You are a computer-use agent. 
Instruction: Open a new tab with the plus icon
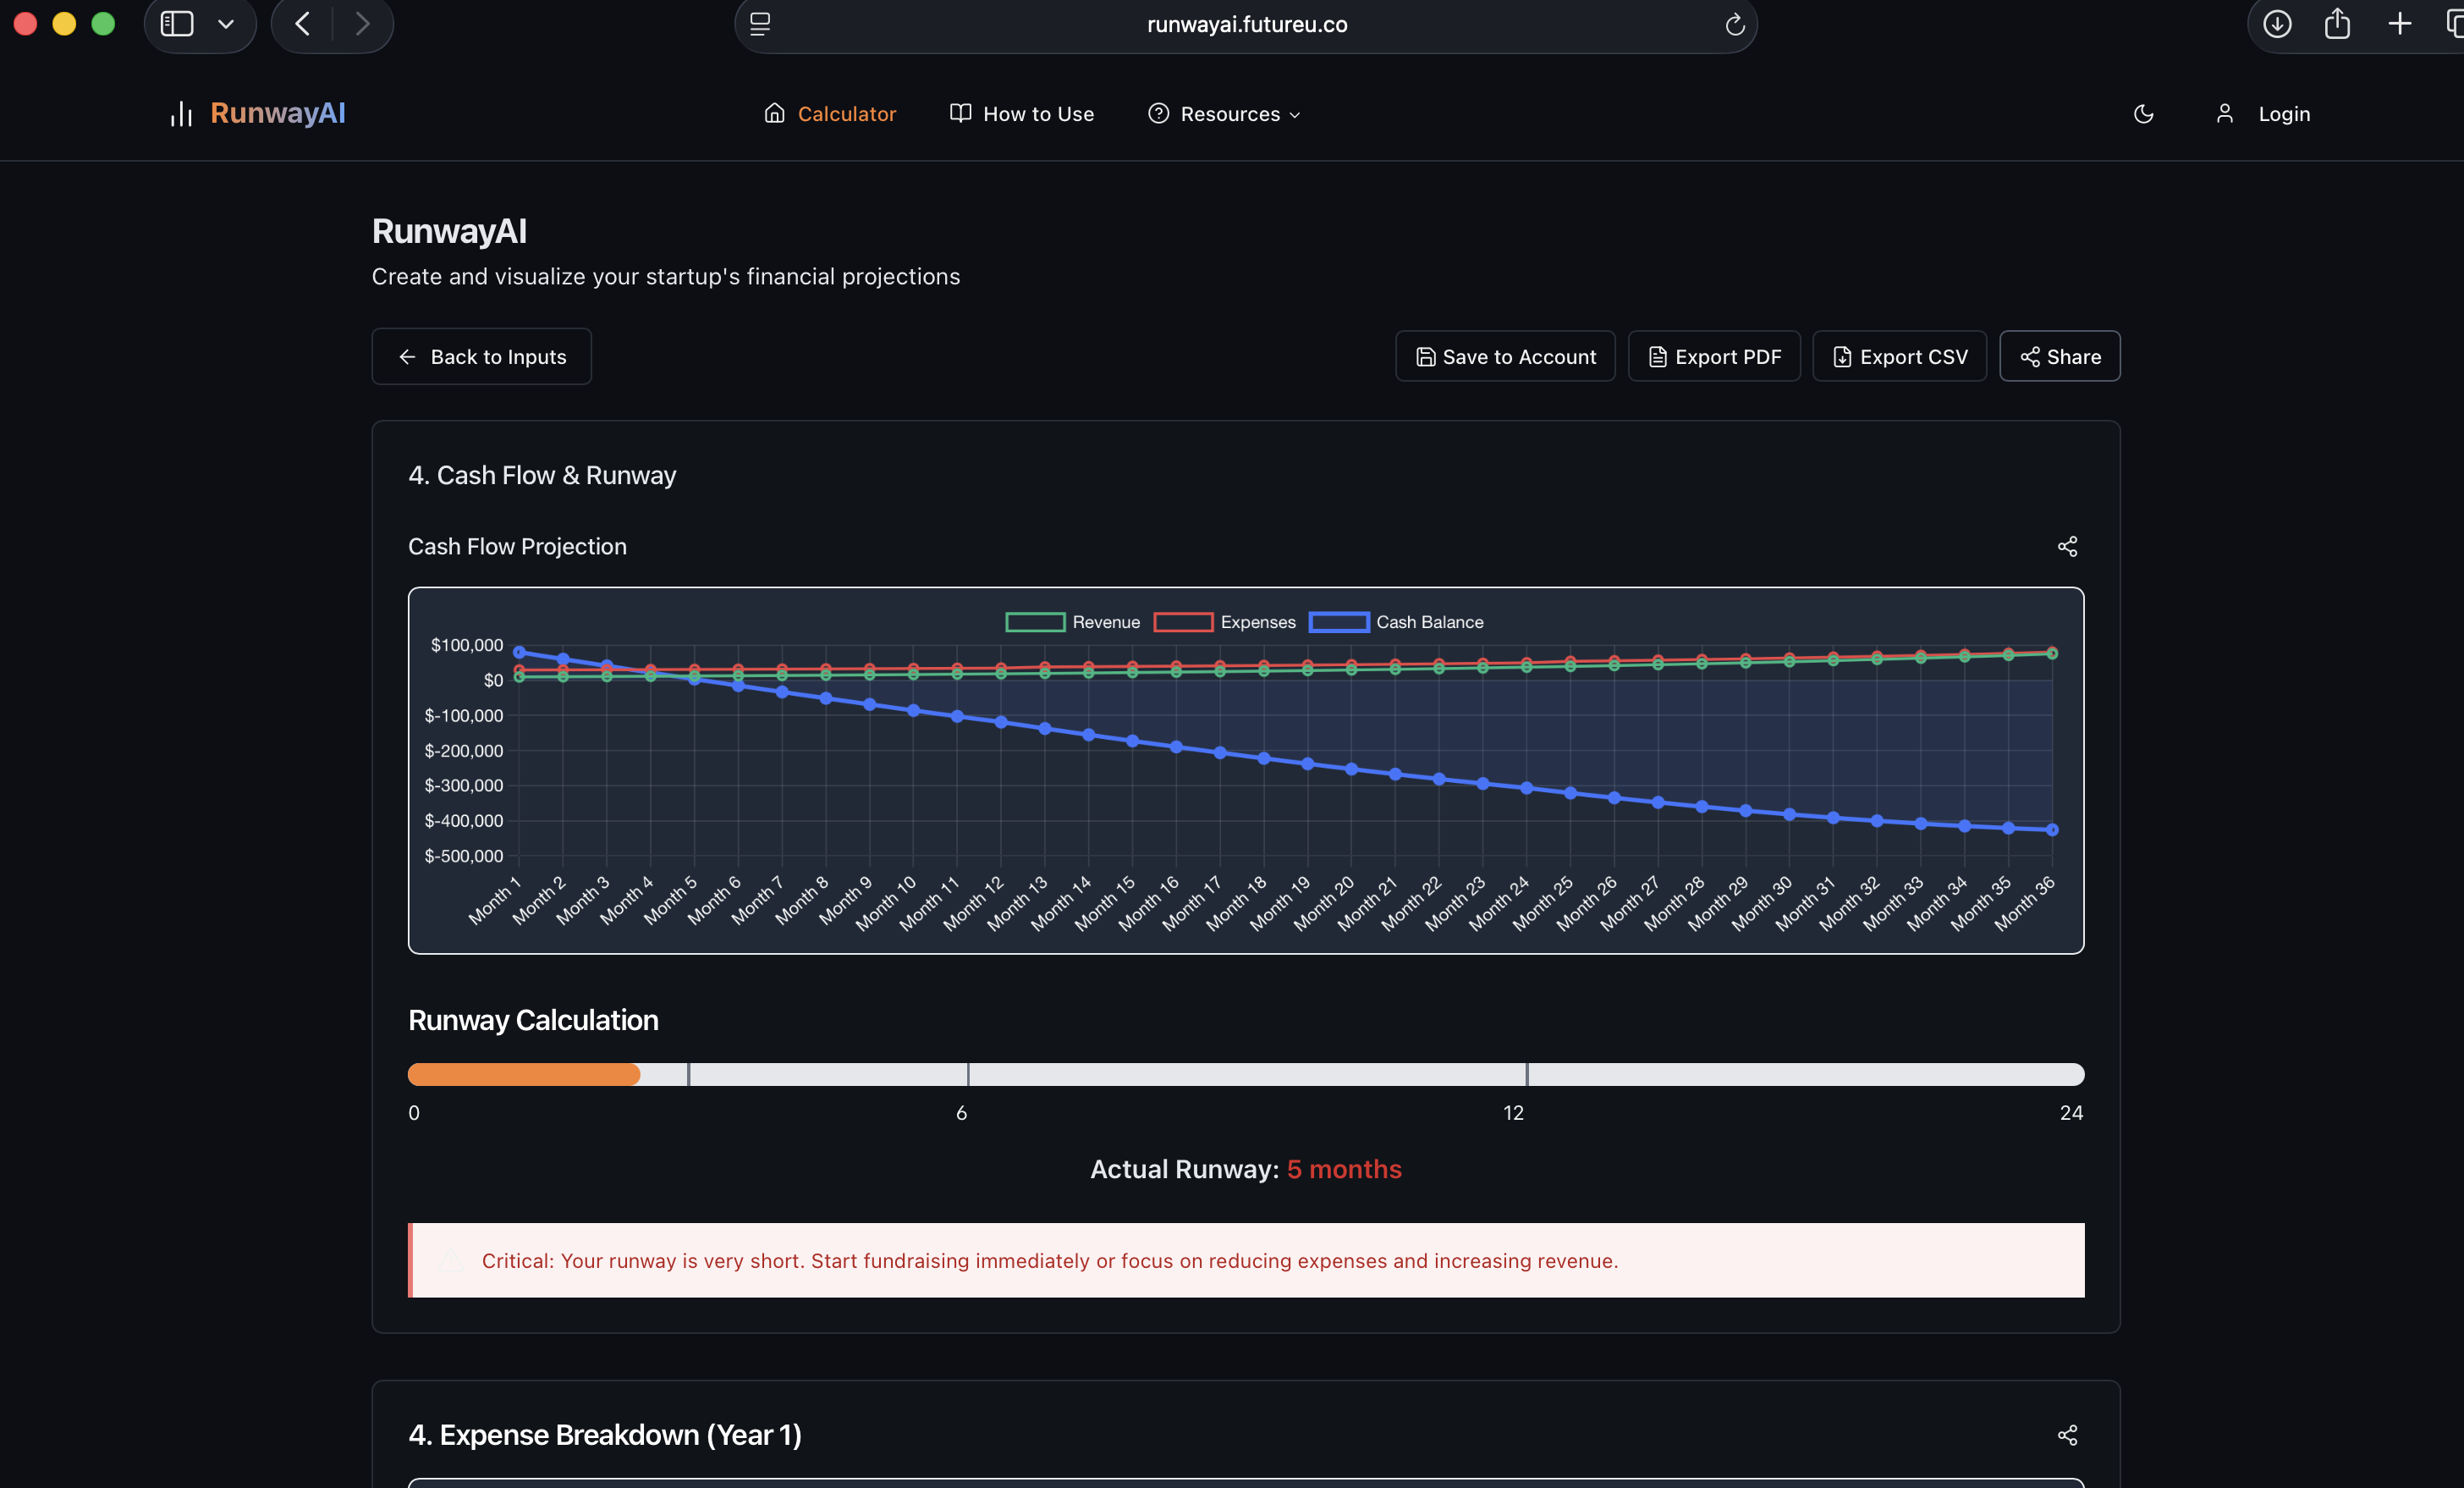click(x=2399, y=24)
